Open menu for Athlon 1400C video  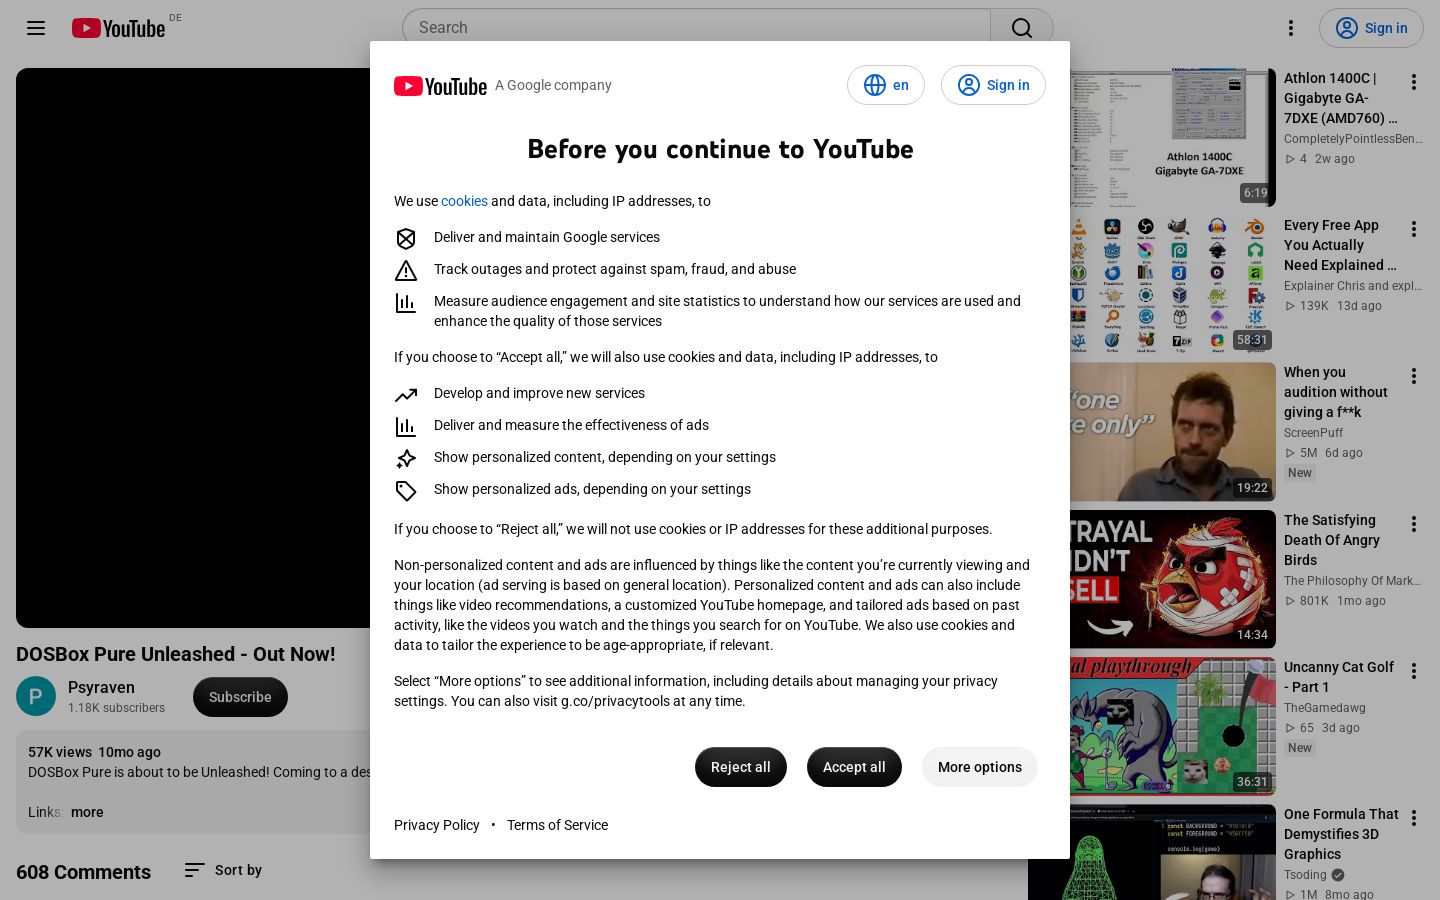point(1414,82)
